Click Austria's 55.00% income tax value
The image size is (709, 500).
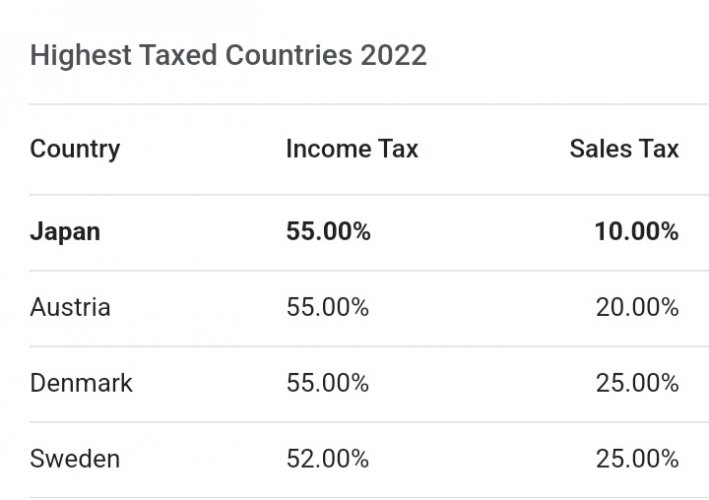click(328, 307)
